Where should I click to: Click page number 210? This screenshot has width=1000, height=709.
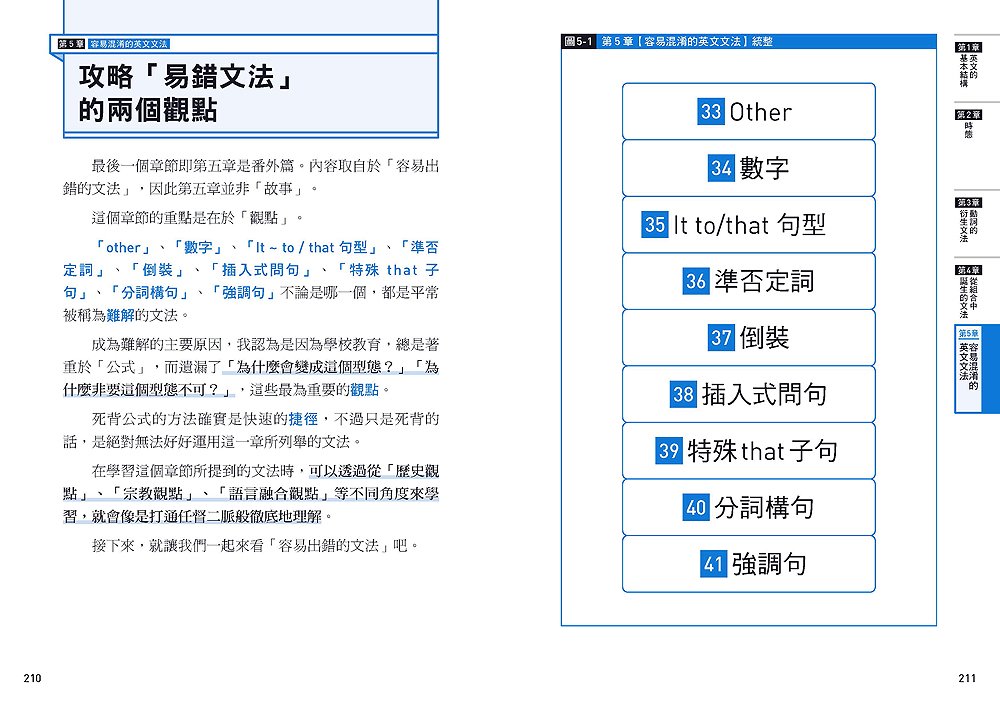pos(32,679)
